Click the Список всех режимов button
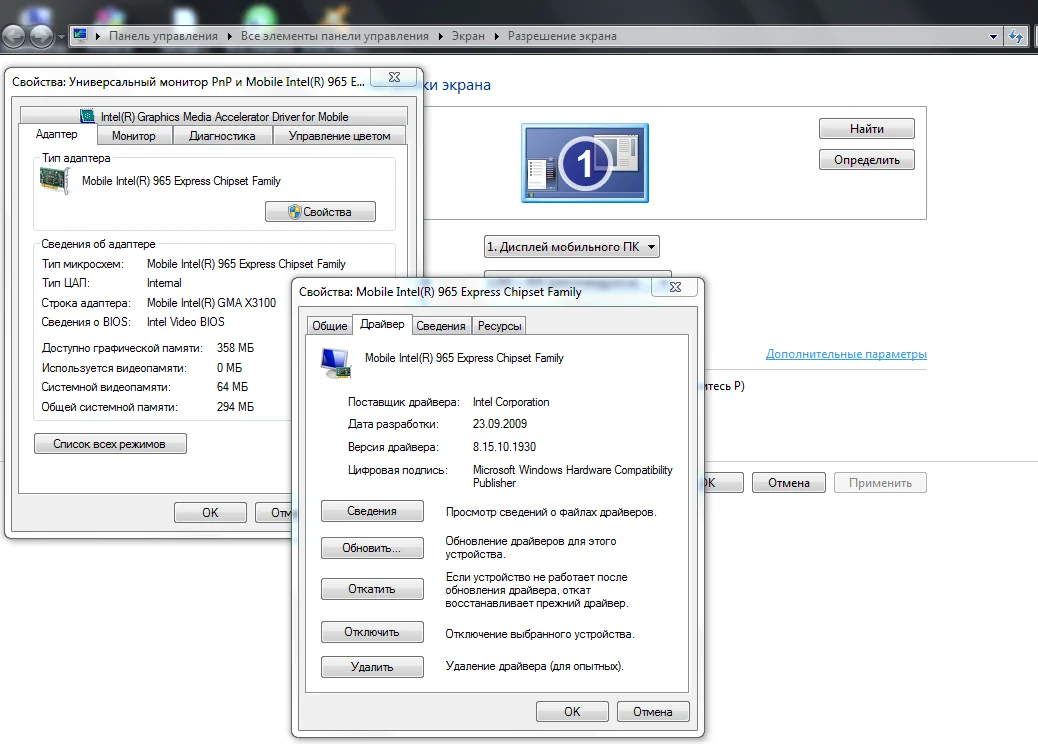This screenshot has width=1038, height=744. 110,443
